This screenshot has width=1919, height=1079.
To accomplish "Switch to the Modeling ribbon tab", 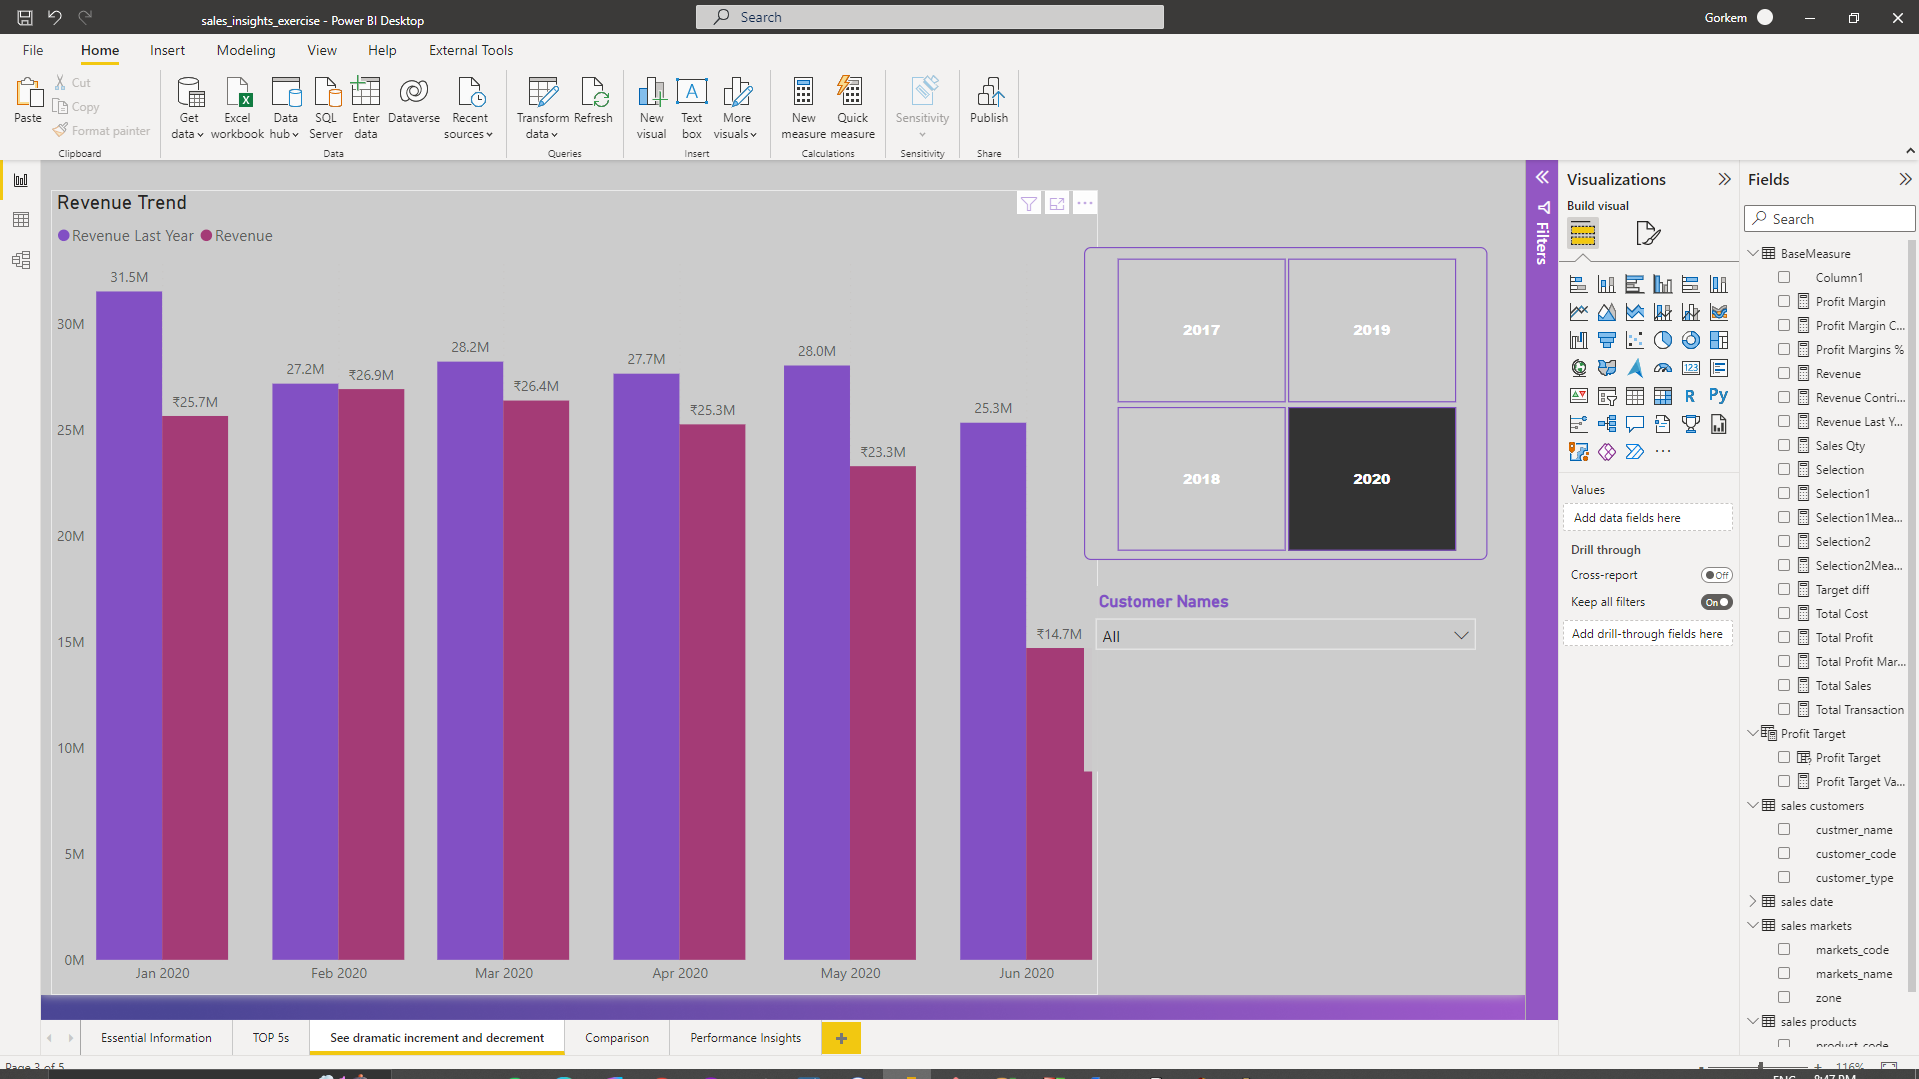I will click(x=246, y=50).
